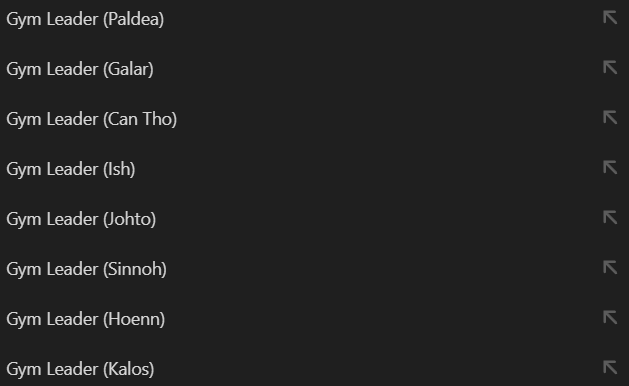Click the arrow icon for Gym Leader (Ish)
Image resolution: width=629 pixels, height=386 pixels.
point(610,167)
